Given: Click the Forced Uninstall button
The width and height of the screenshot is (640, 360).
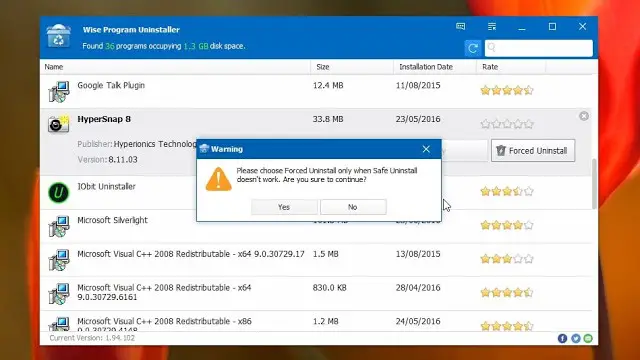Looking at the screenshot, I should pos(533,151).
